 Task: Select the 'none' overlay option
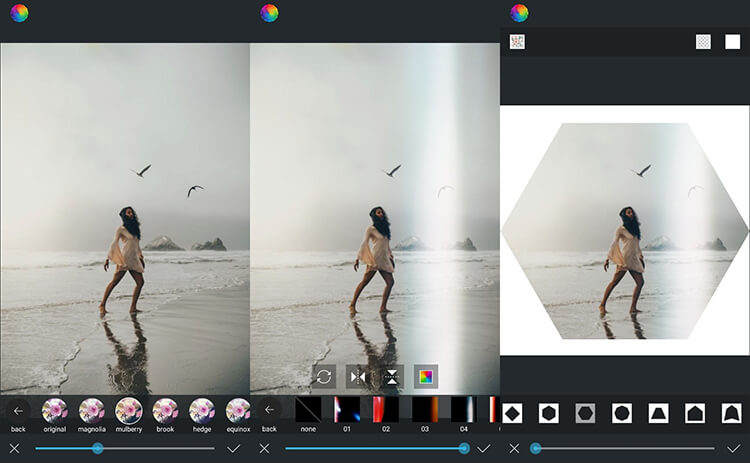point(310,409)
